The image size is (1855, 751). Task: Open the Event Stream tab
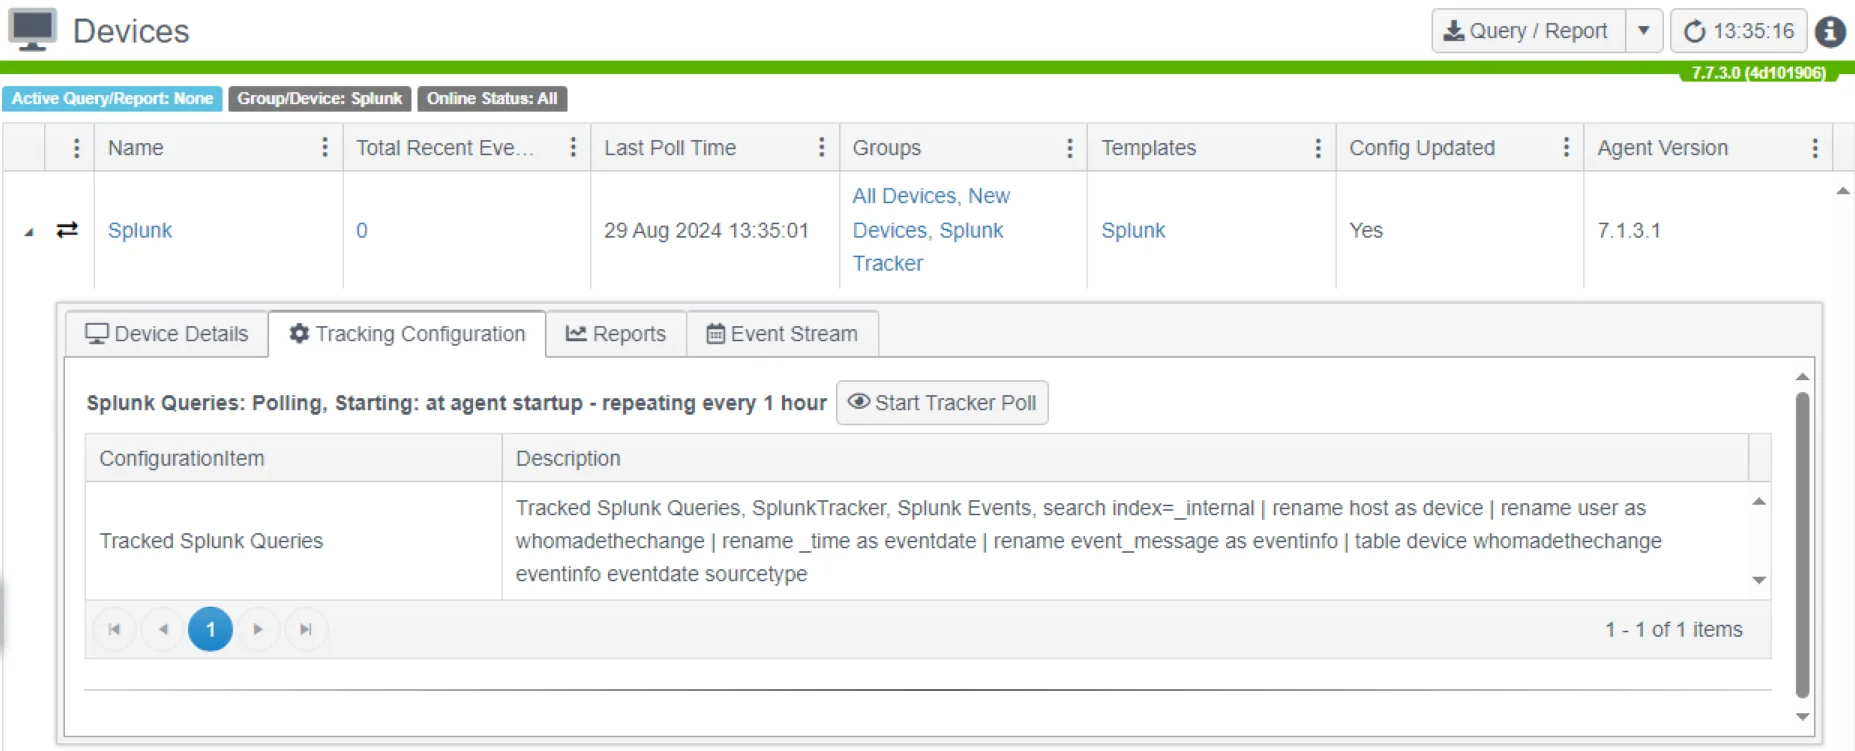[783, 334]
